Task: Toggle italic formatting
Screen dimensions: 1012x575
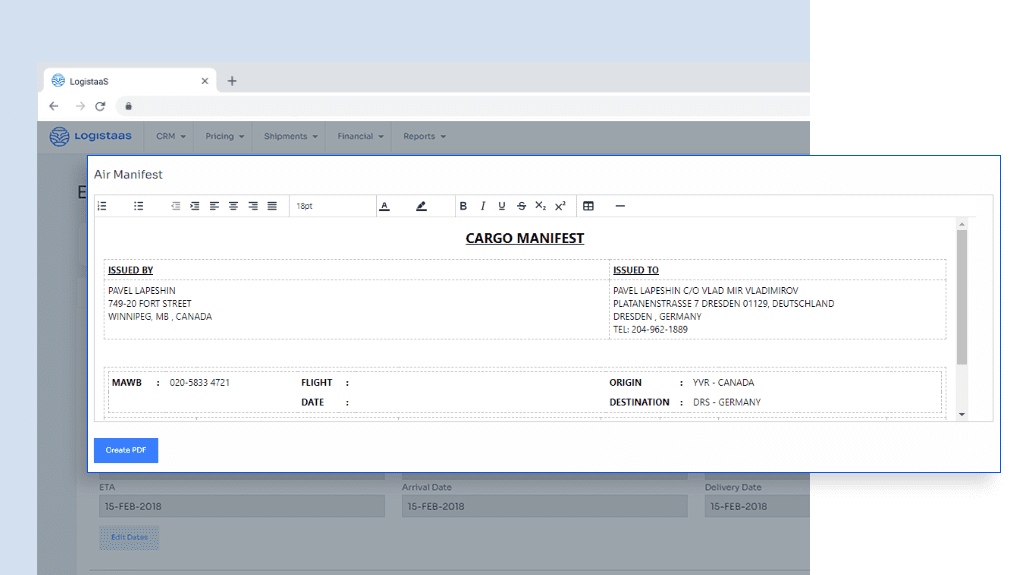Action: (x=482, y=206)
